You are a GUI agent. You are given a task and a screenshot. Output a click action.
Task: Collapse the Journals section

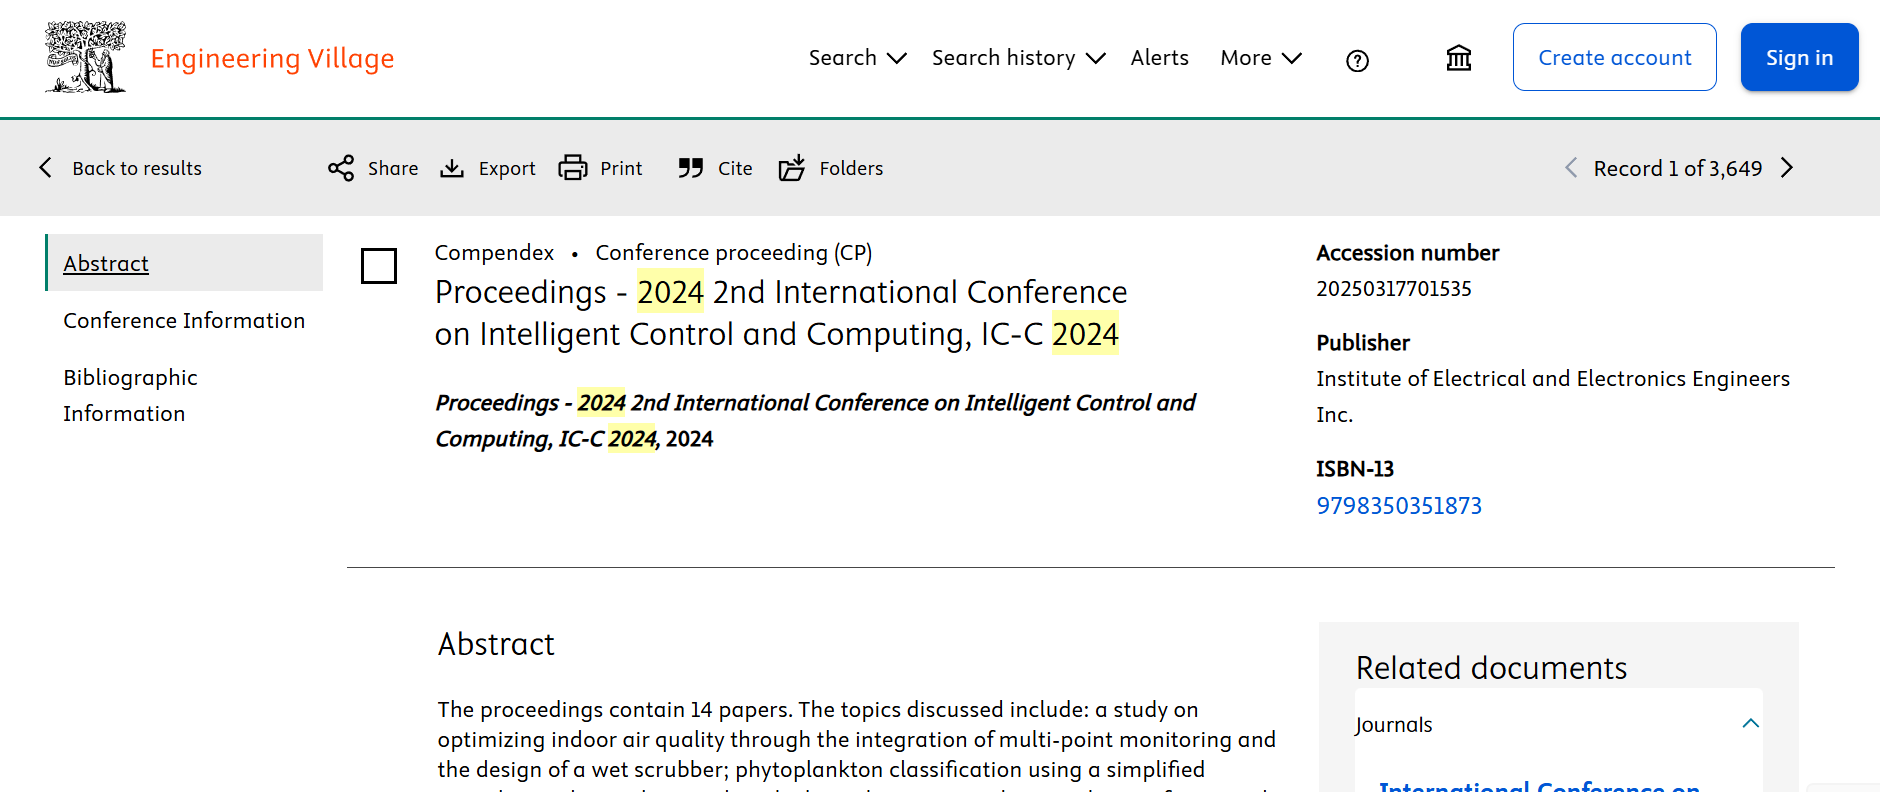[1750, 724]
